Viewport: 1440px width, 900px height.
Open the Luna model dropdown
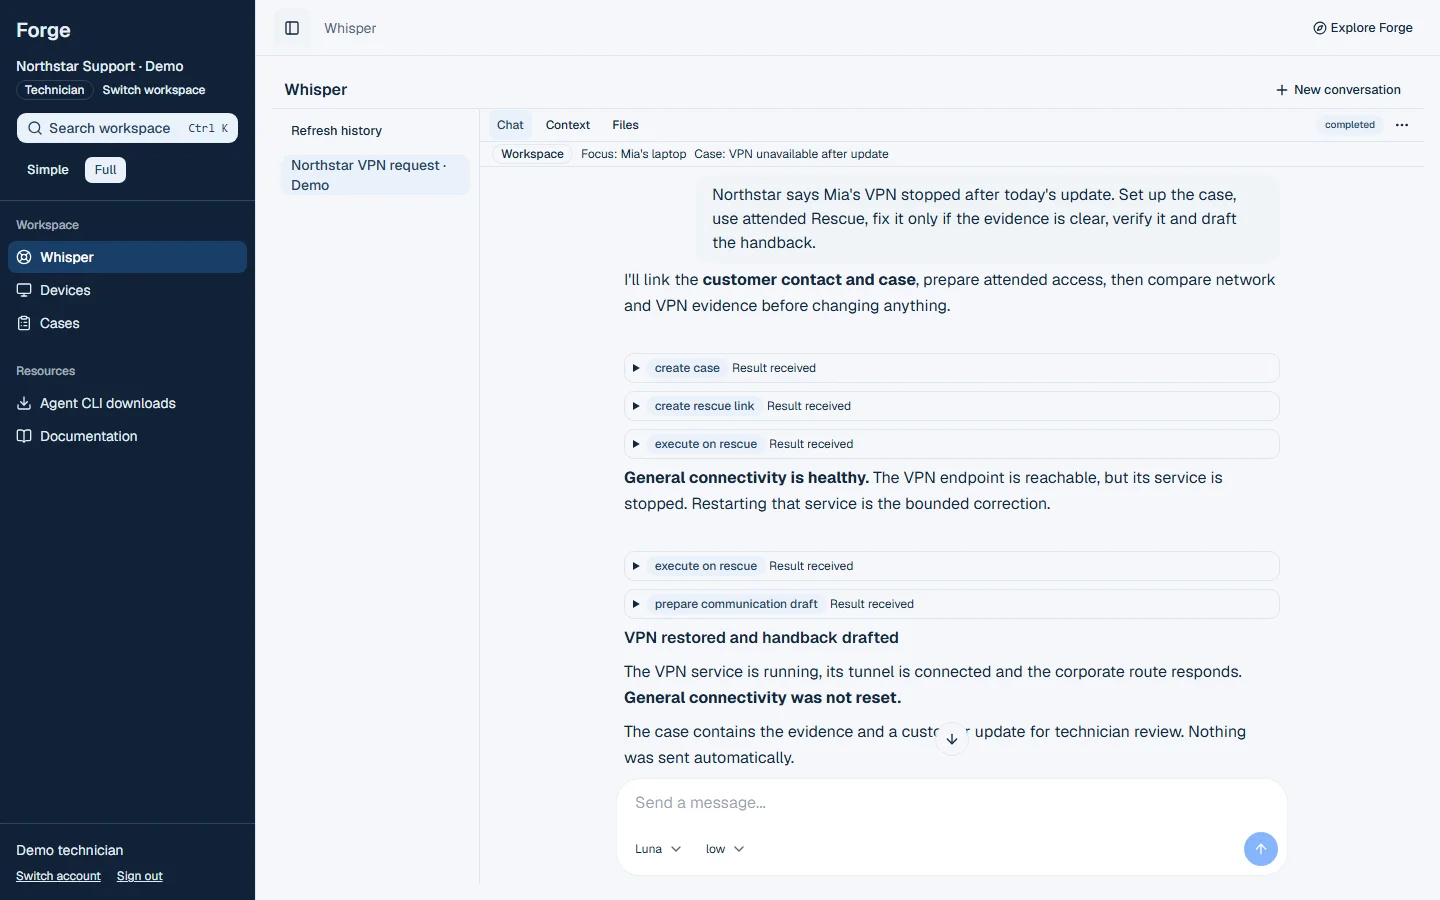pyautogui.click(x=658, y=849)
